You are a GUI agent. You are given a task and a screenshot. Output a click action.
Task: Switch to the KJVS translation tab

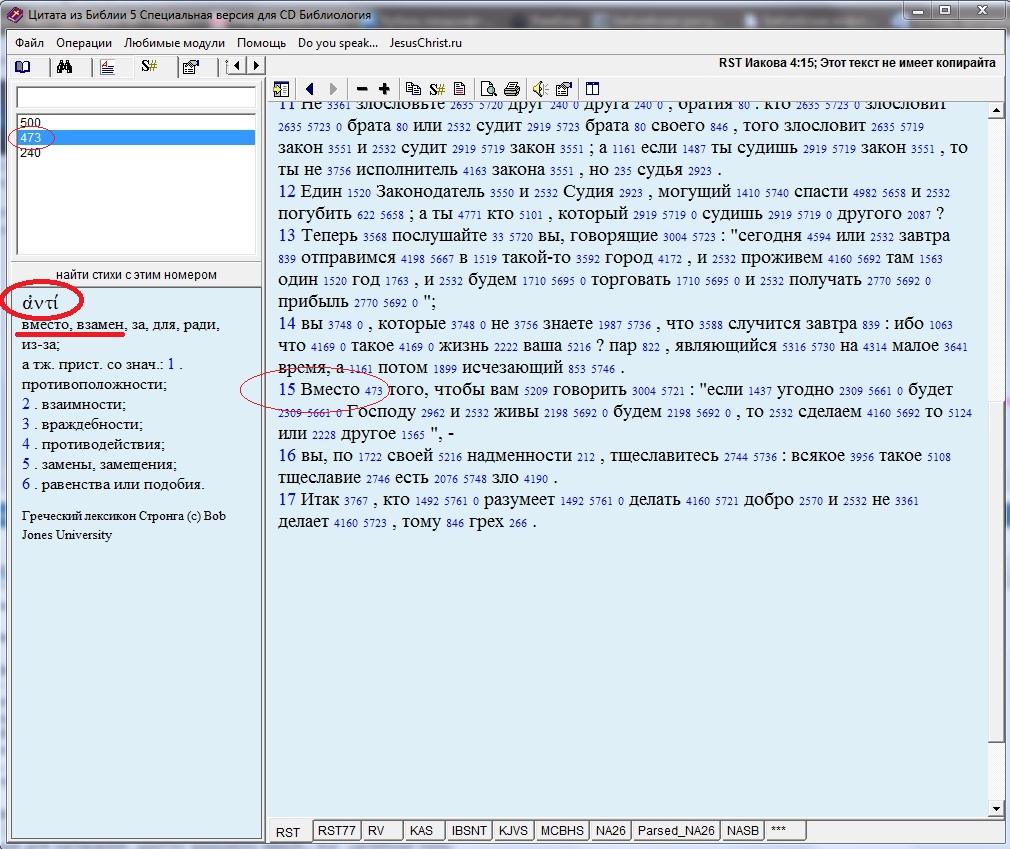(x=513, y=831)
